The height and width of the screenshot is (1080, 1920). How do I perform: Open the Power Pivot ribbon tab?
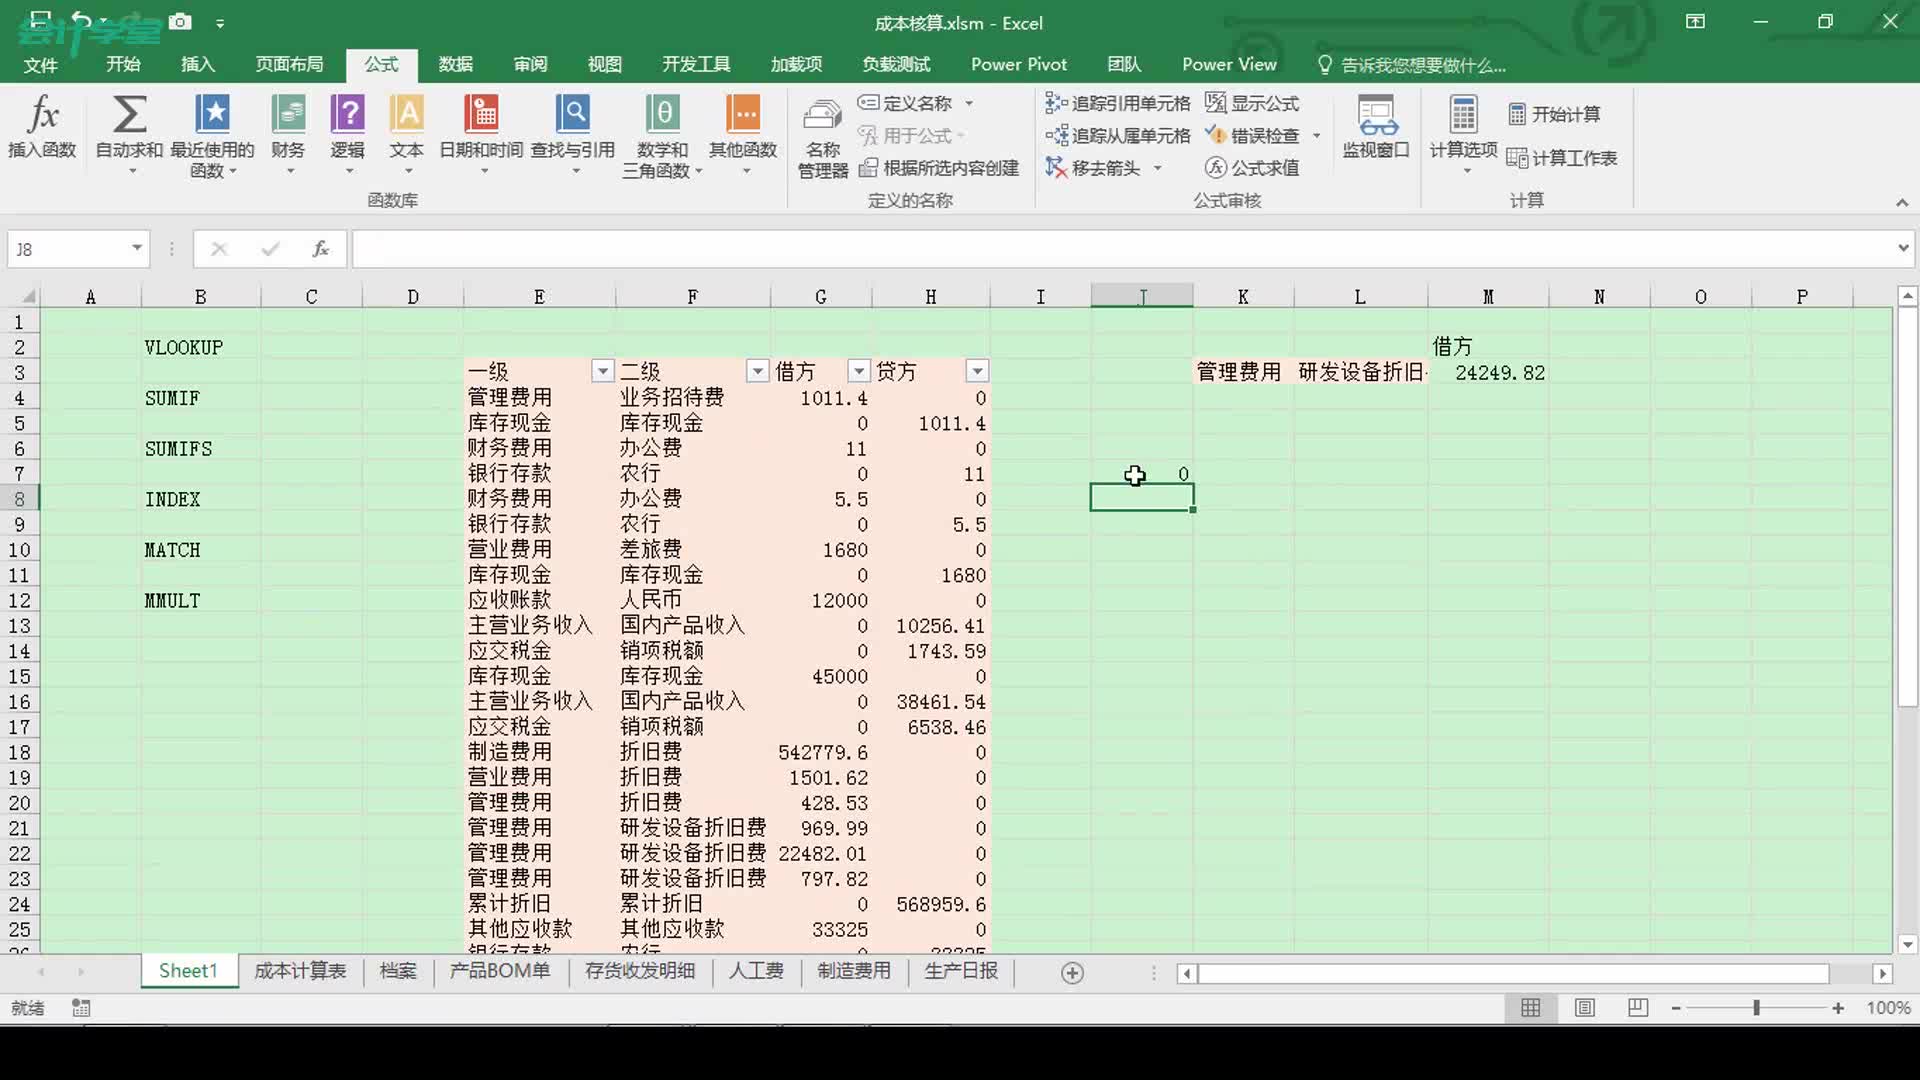tap(1018, 63)
